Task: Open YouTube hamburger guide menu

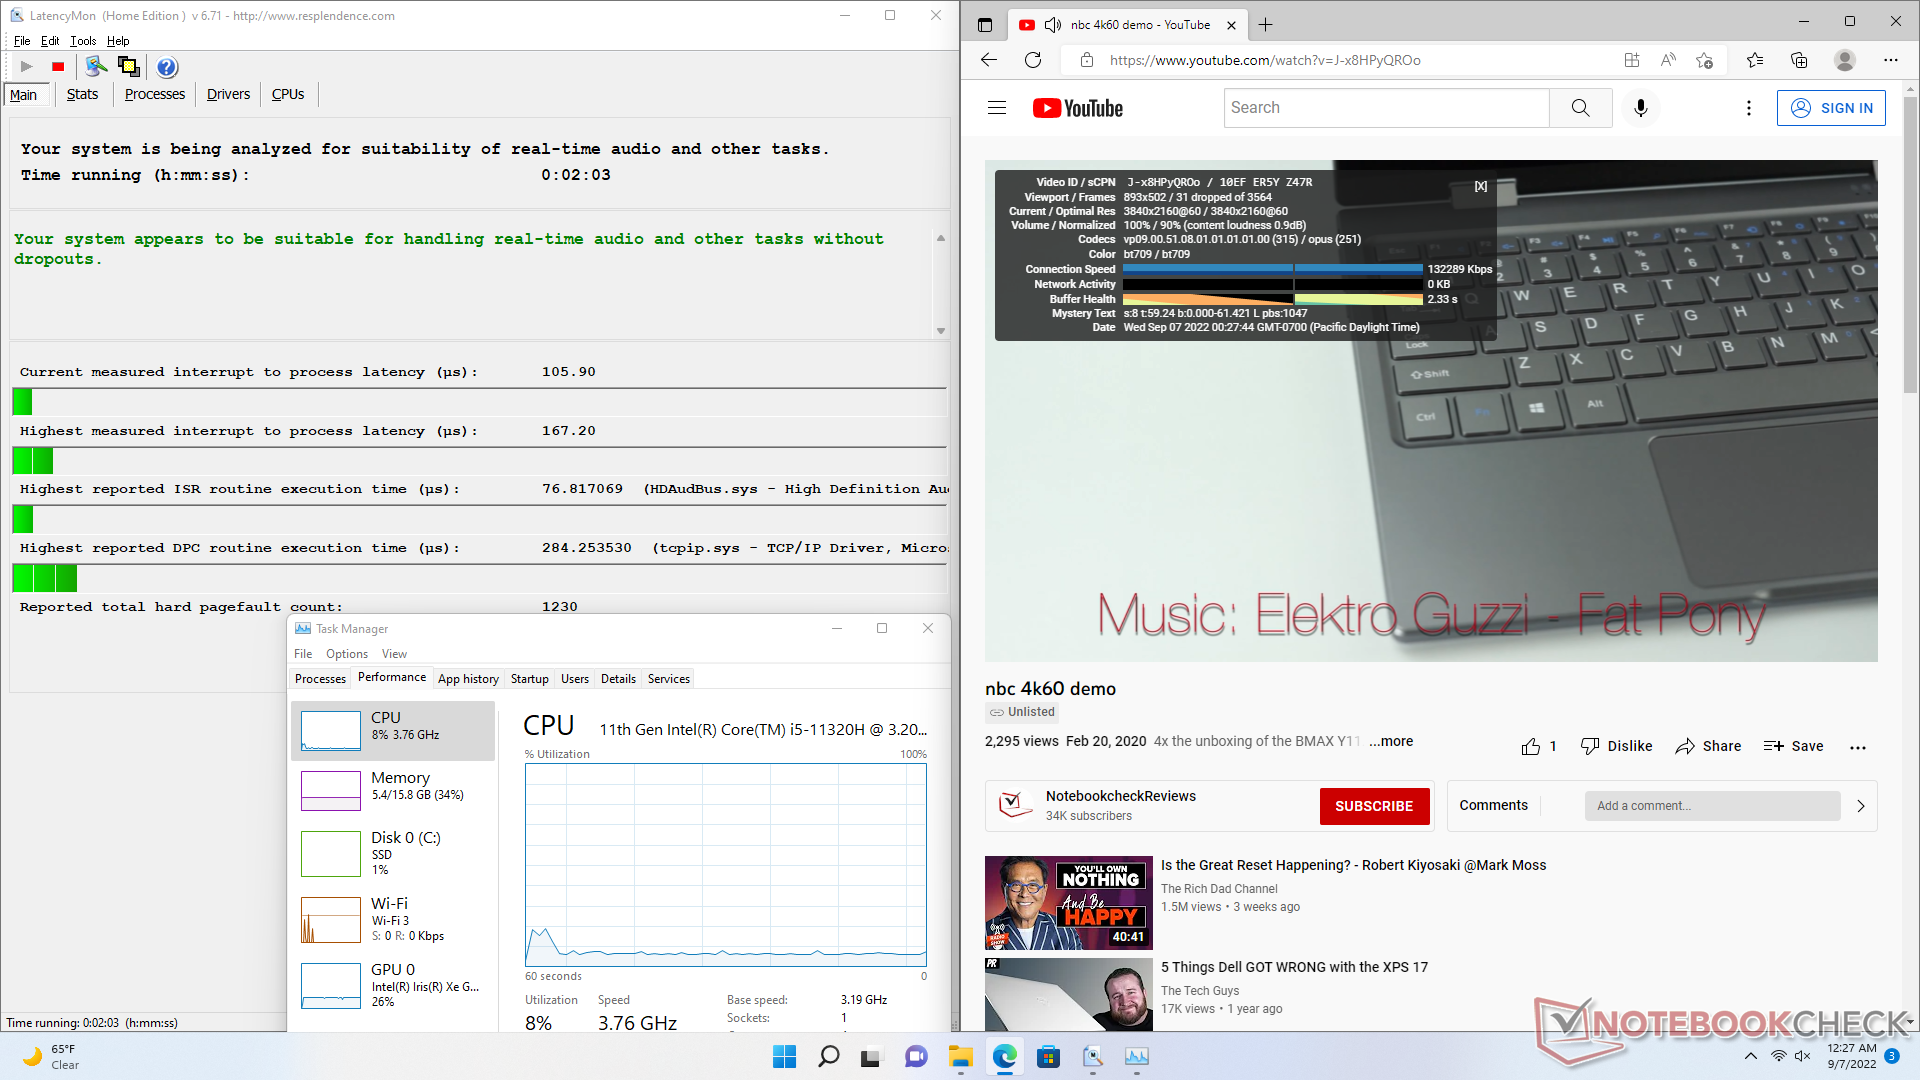Action: pos(996,108)
